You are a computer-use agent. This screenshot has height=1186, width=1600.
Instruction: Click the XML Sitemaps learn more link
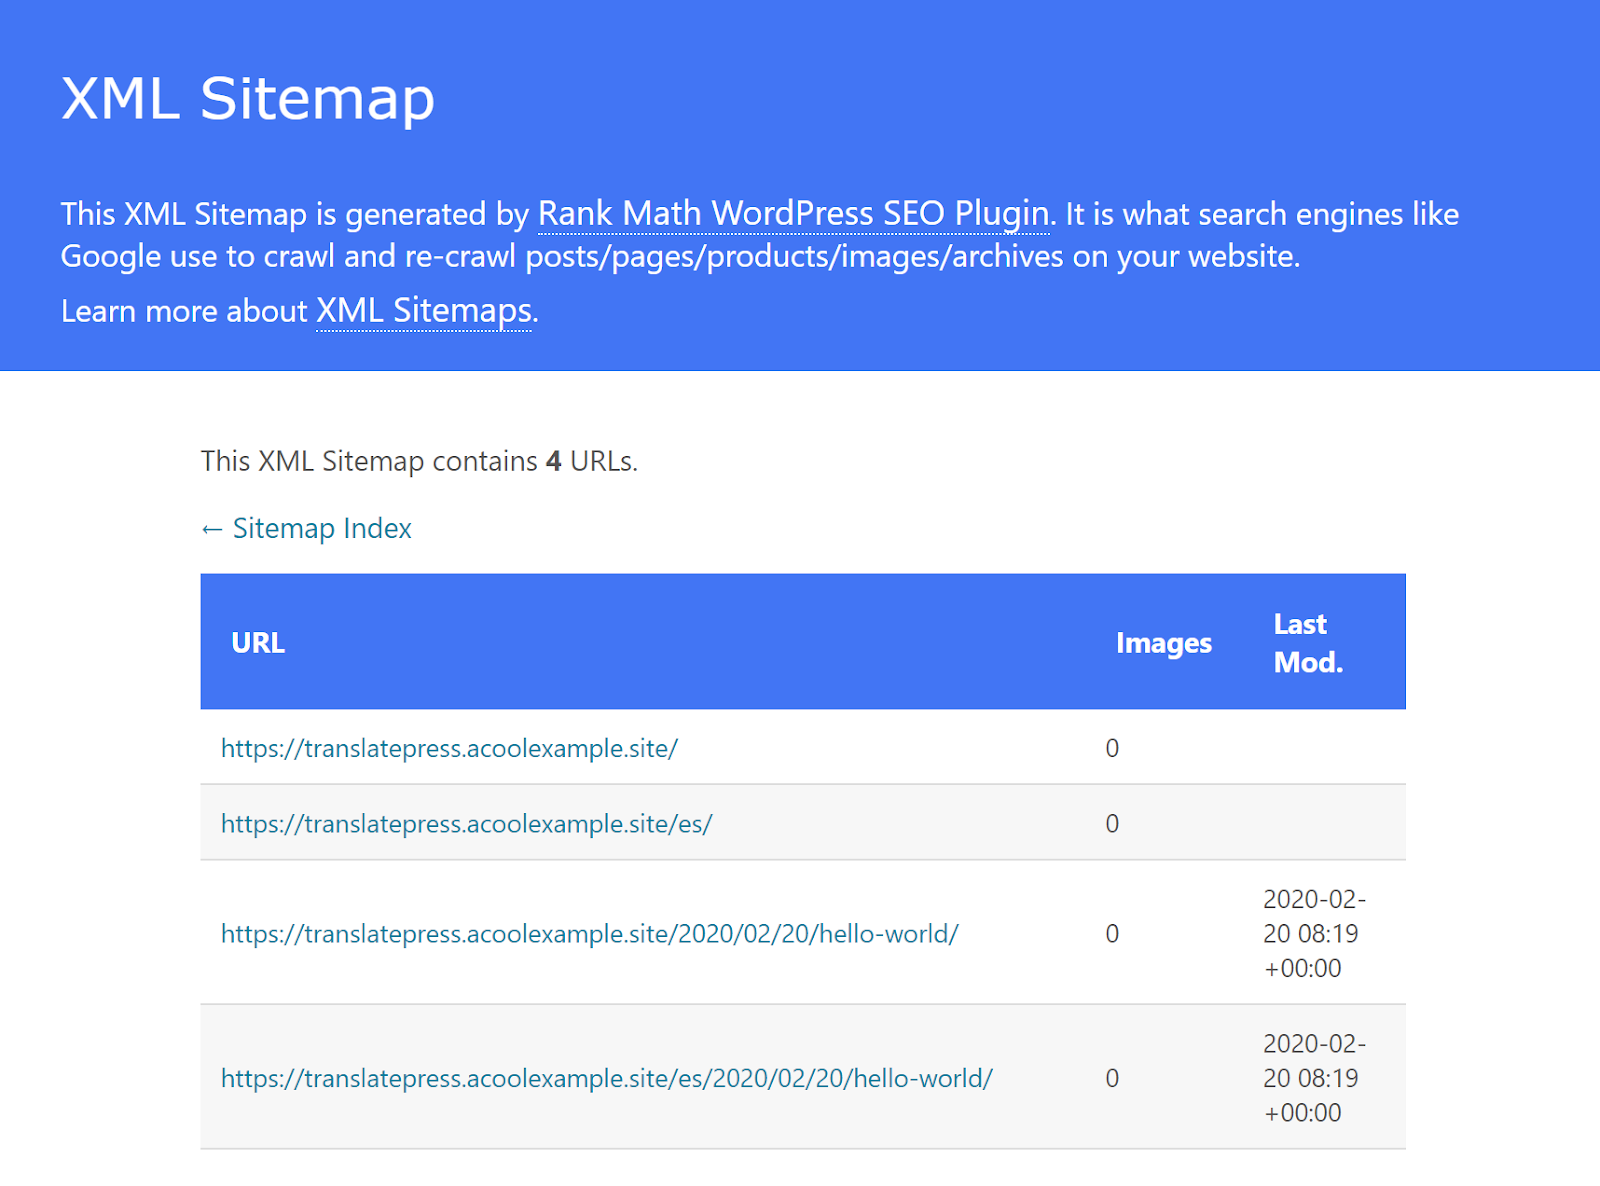tap(424, 311)
